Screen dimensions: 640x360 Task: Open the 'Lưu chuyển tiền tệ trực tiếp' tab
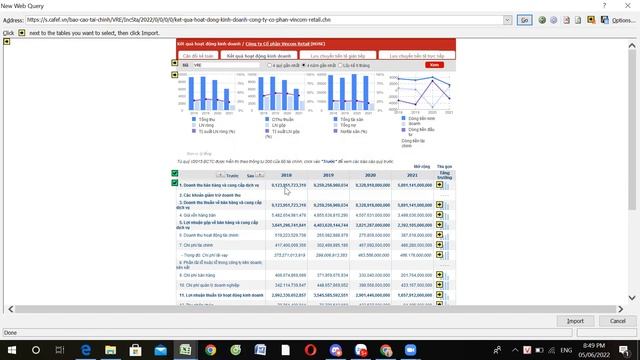click(x=417, y=56)
